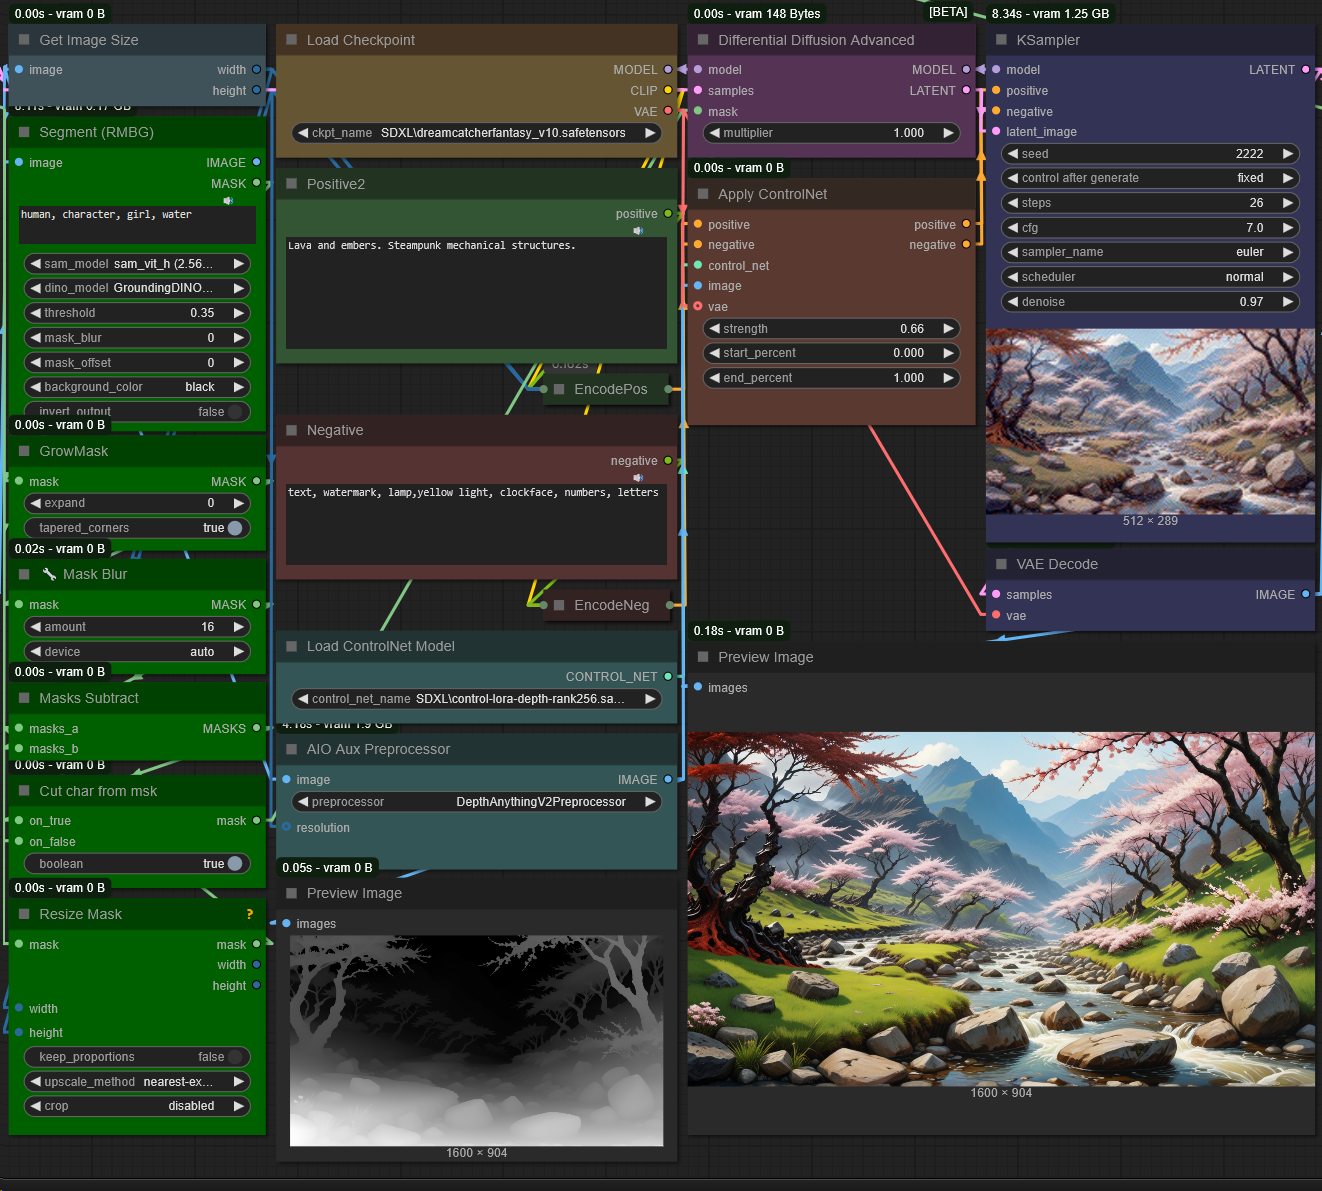Increase the seed value with right arrow
The width and height of the screenshot is (1322, 1191).
click(1288, 154)
